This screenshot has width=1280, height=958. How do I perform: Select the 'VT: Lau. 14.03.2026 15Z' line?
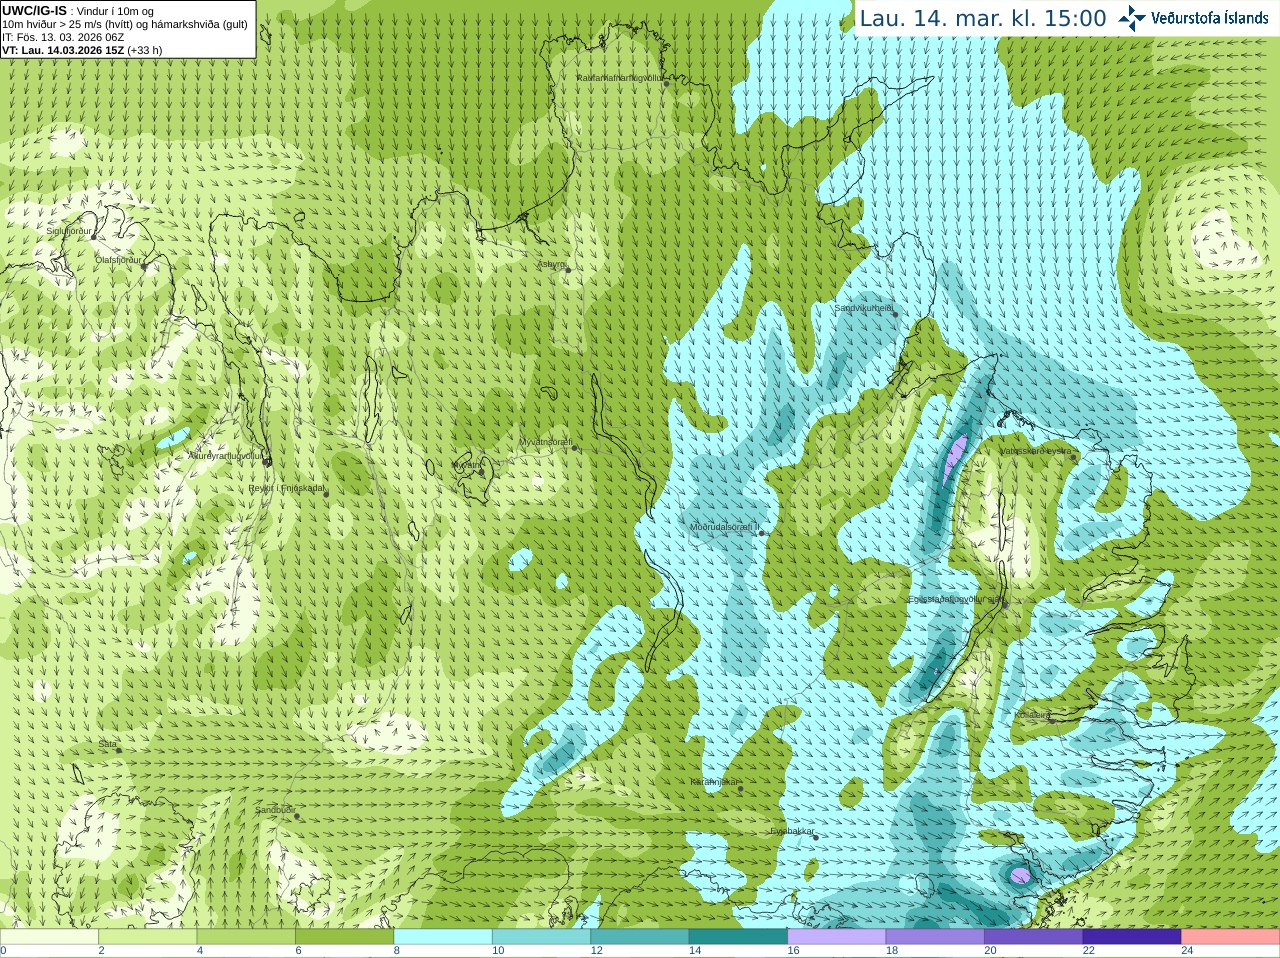(x=82, y=50)
